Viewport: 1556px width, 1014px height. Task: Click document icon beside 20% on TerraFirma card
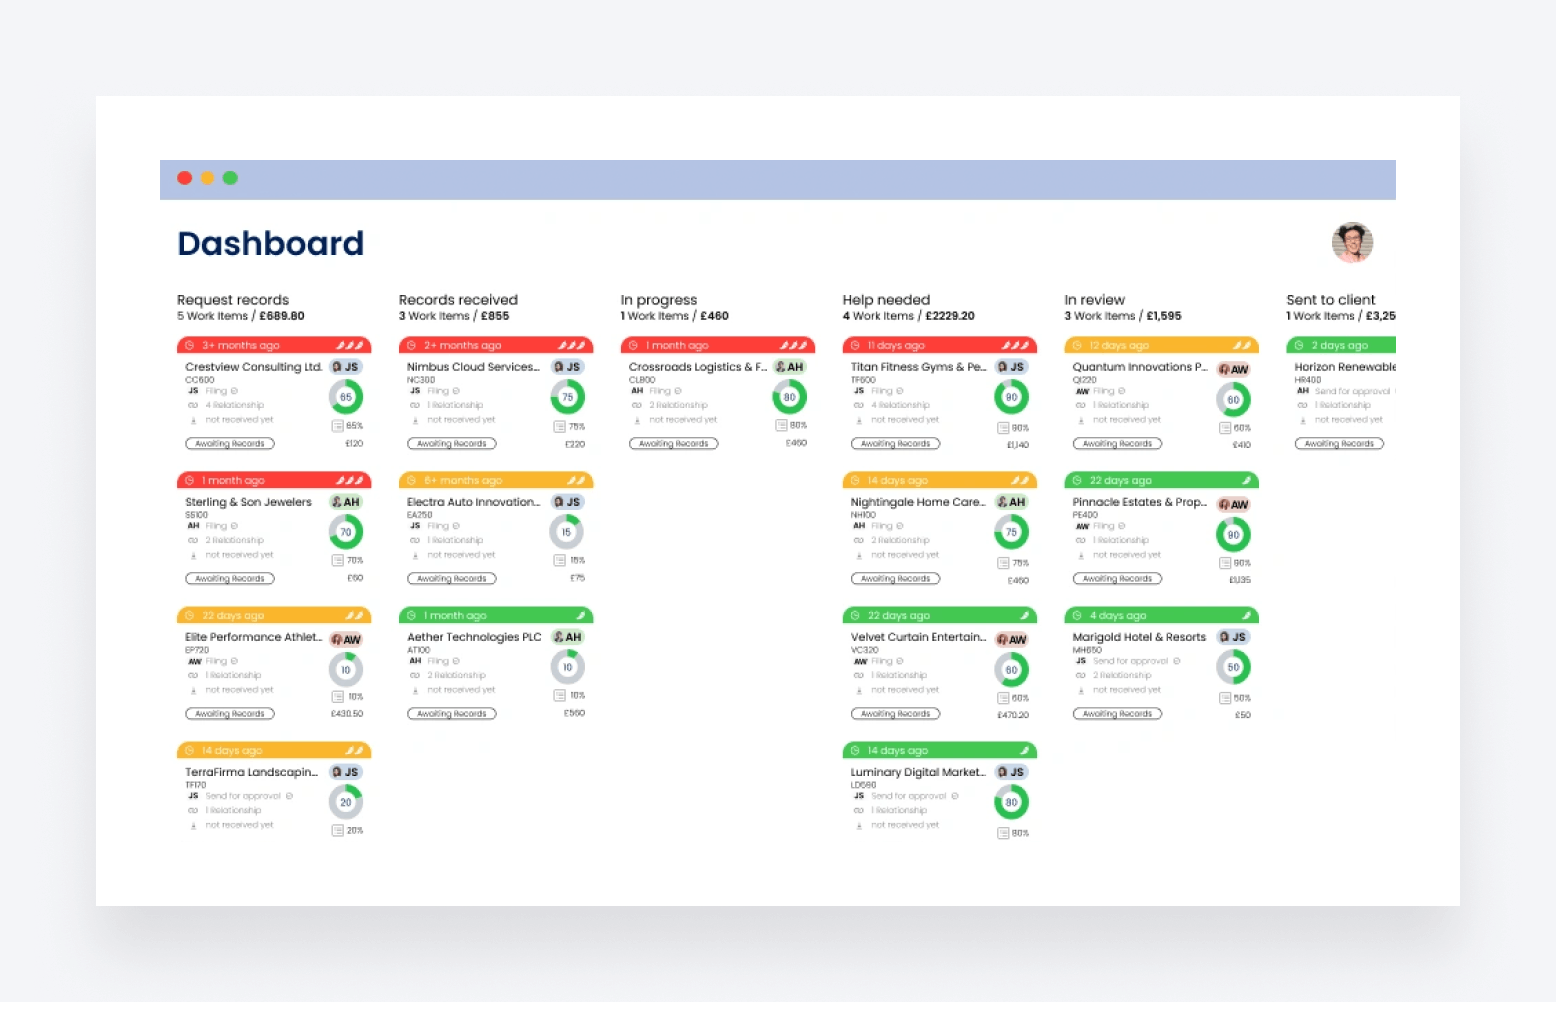coord(338,831)
